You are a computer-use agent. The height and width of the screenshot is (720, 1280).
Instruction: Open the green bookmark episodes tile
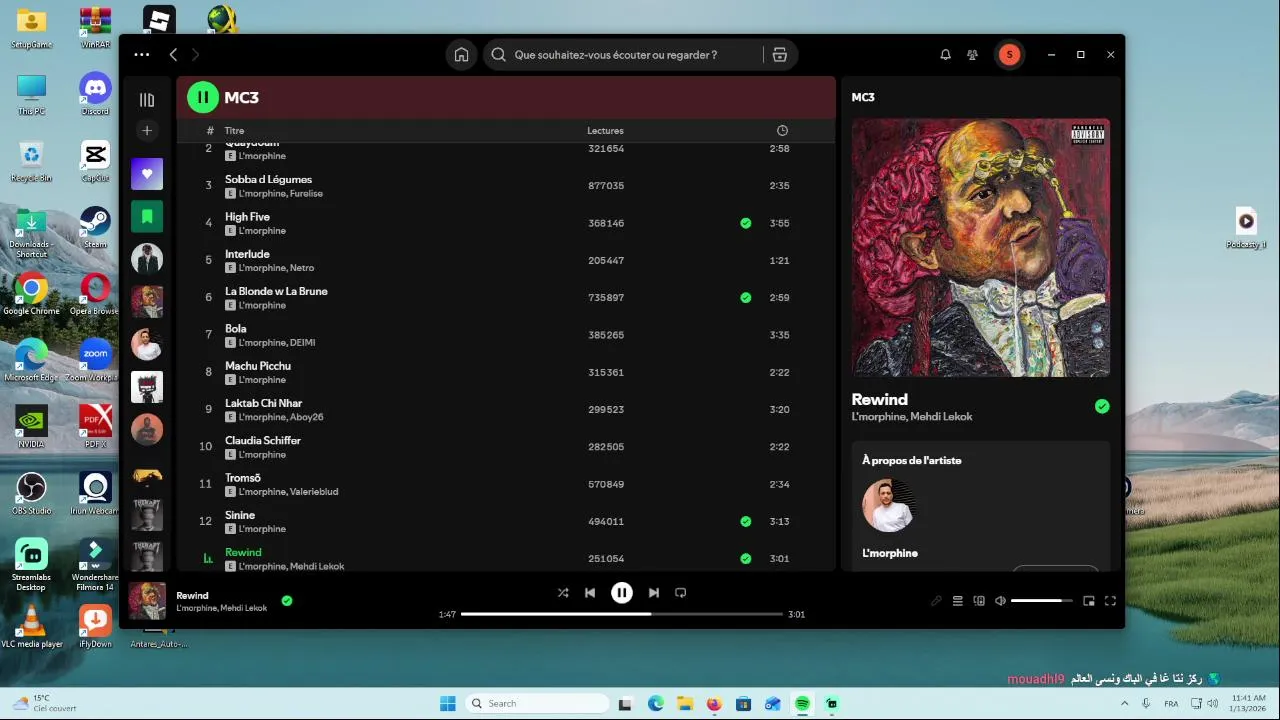(147, 216)
